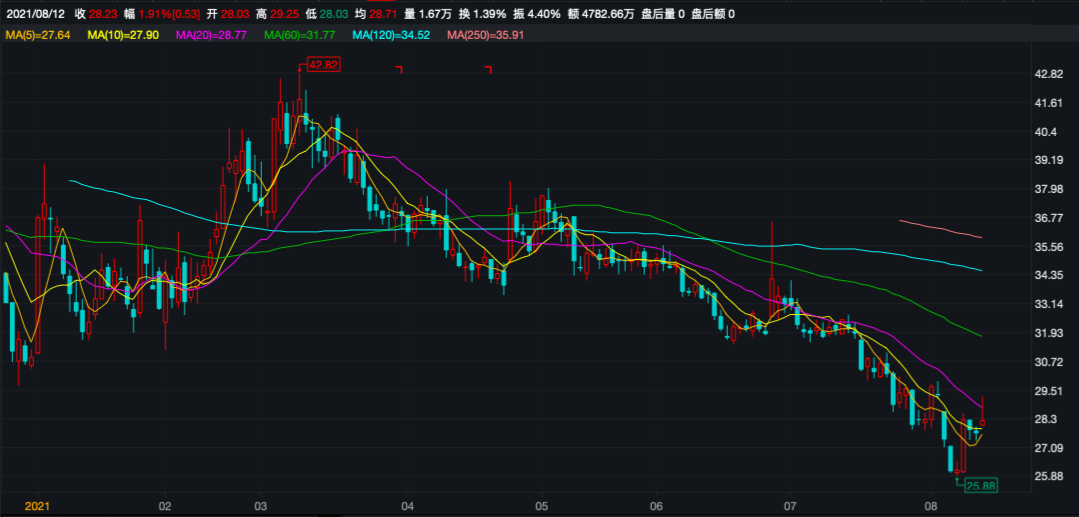
Task: Click the date 2021/08/12 in header
Action: point(35,14)
